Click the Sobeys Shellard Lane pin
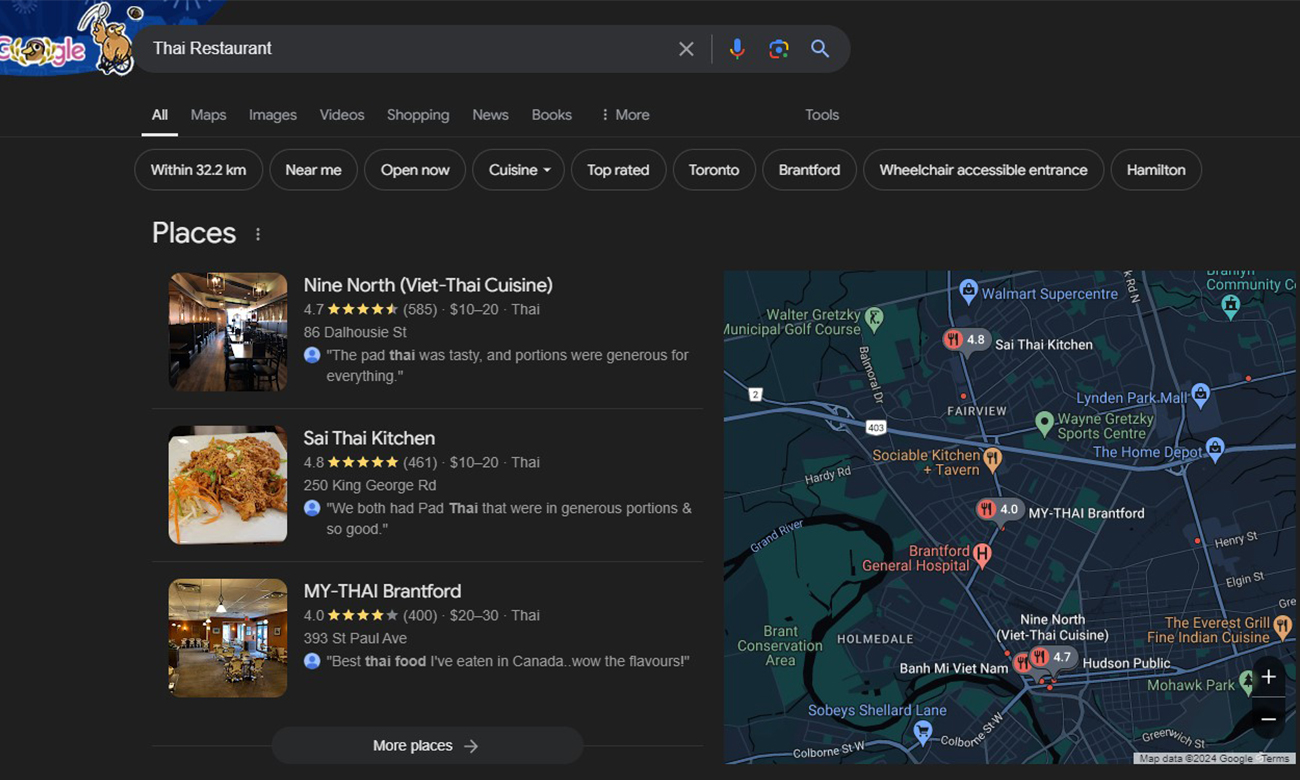The width and height of the screenshot is (1300, 780). 923,733
